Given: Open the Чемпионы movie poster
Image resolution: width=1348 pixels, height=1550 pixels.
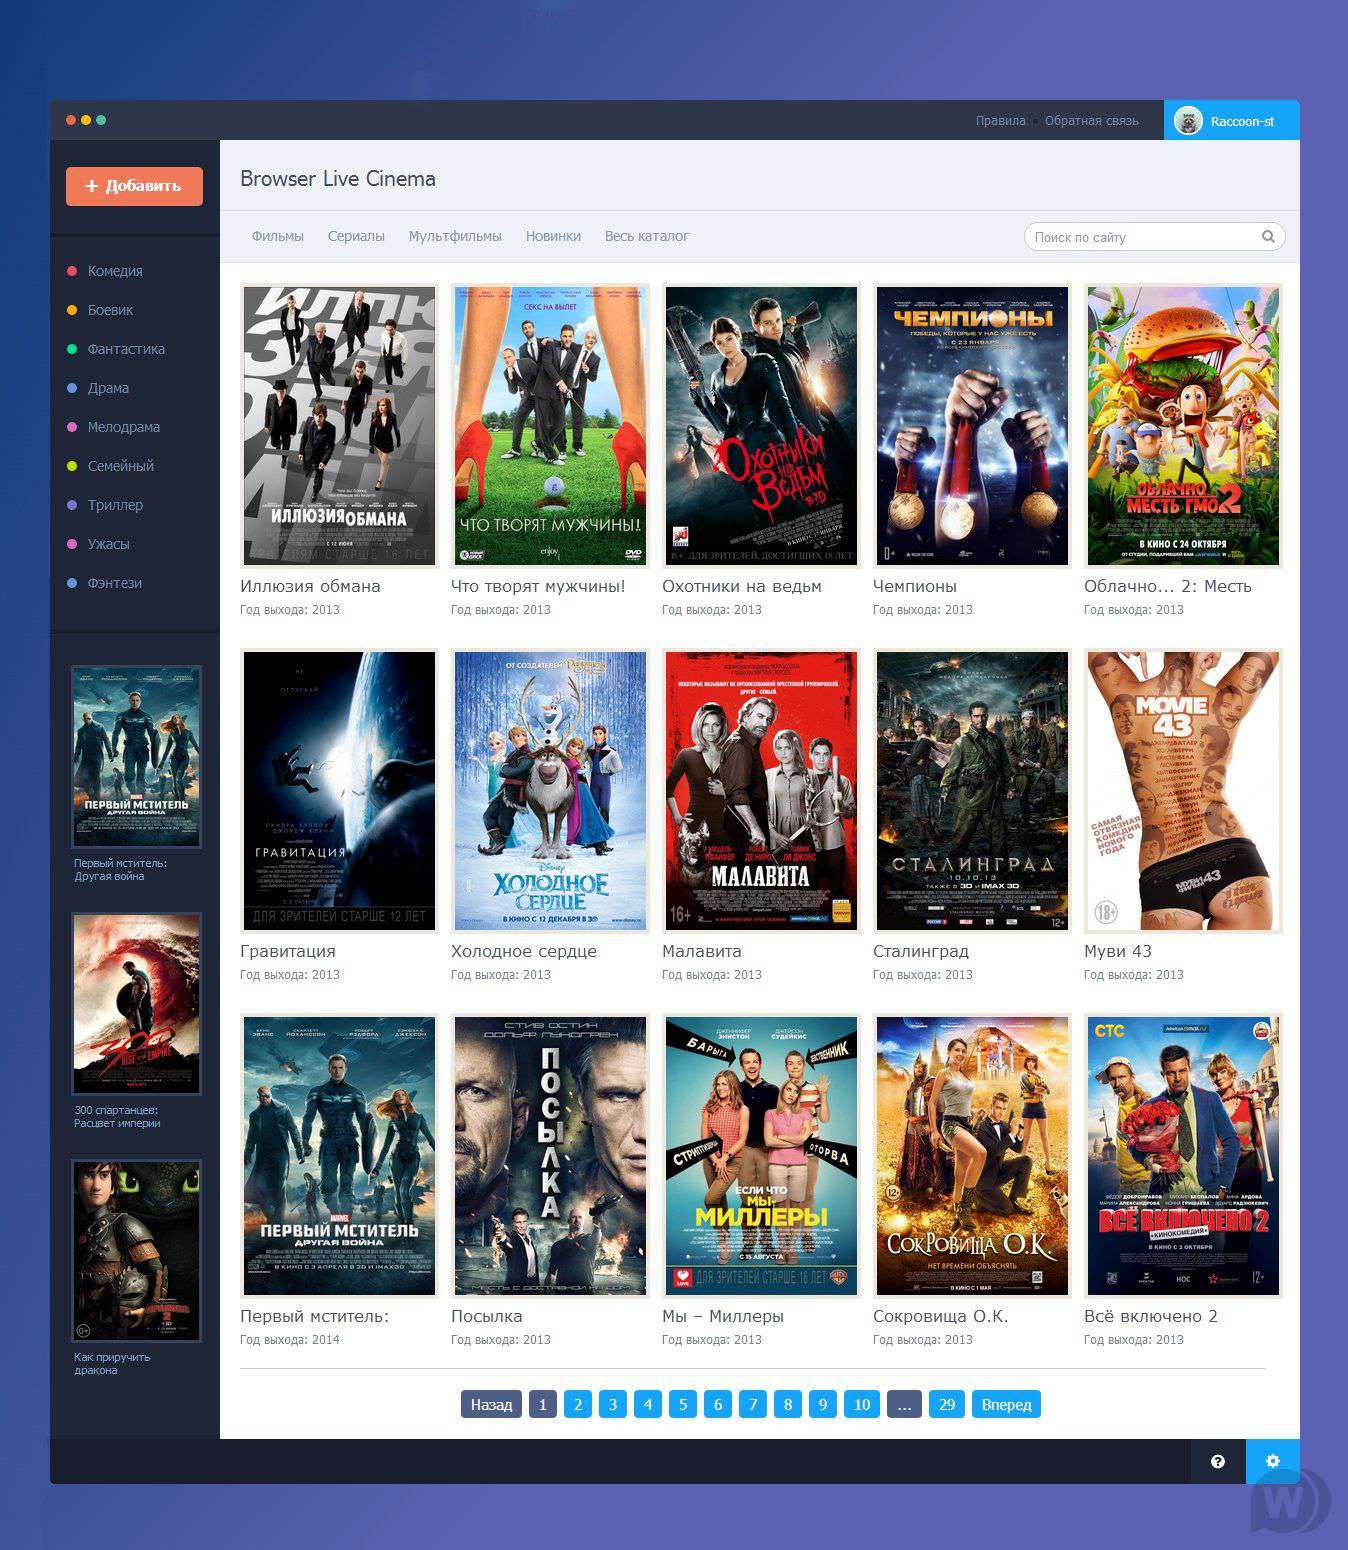Looking at the screenshot, I should pos(972,426).
